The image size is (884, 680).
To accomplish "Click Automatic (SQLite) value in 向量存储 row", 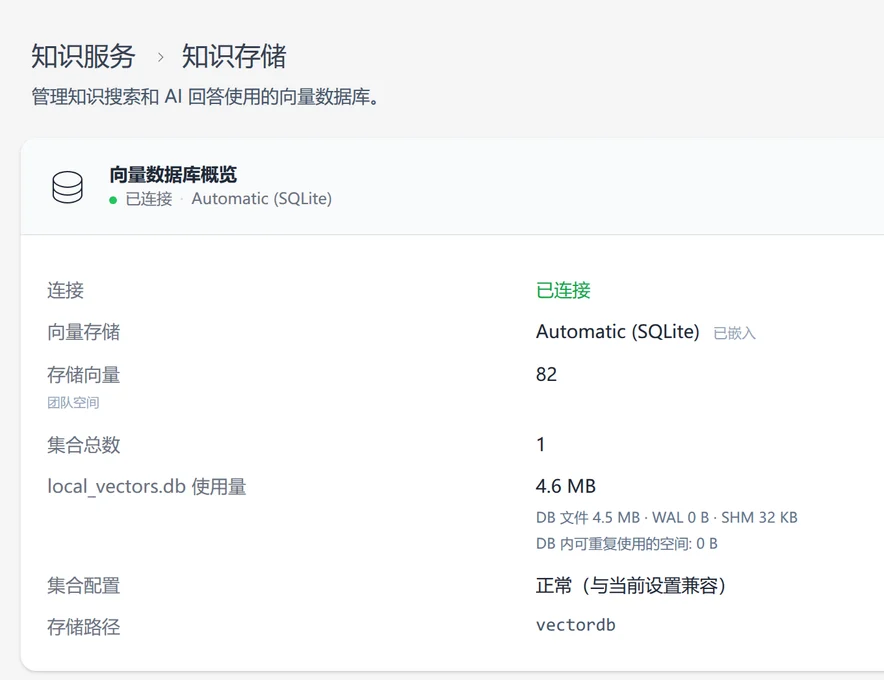I will 617,332.
